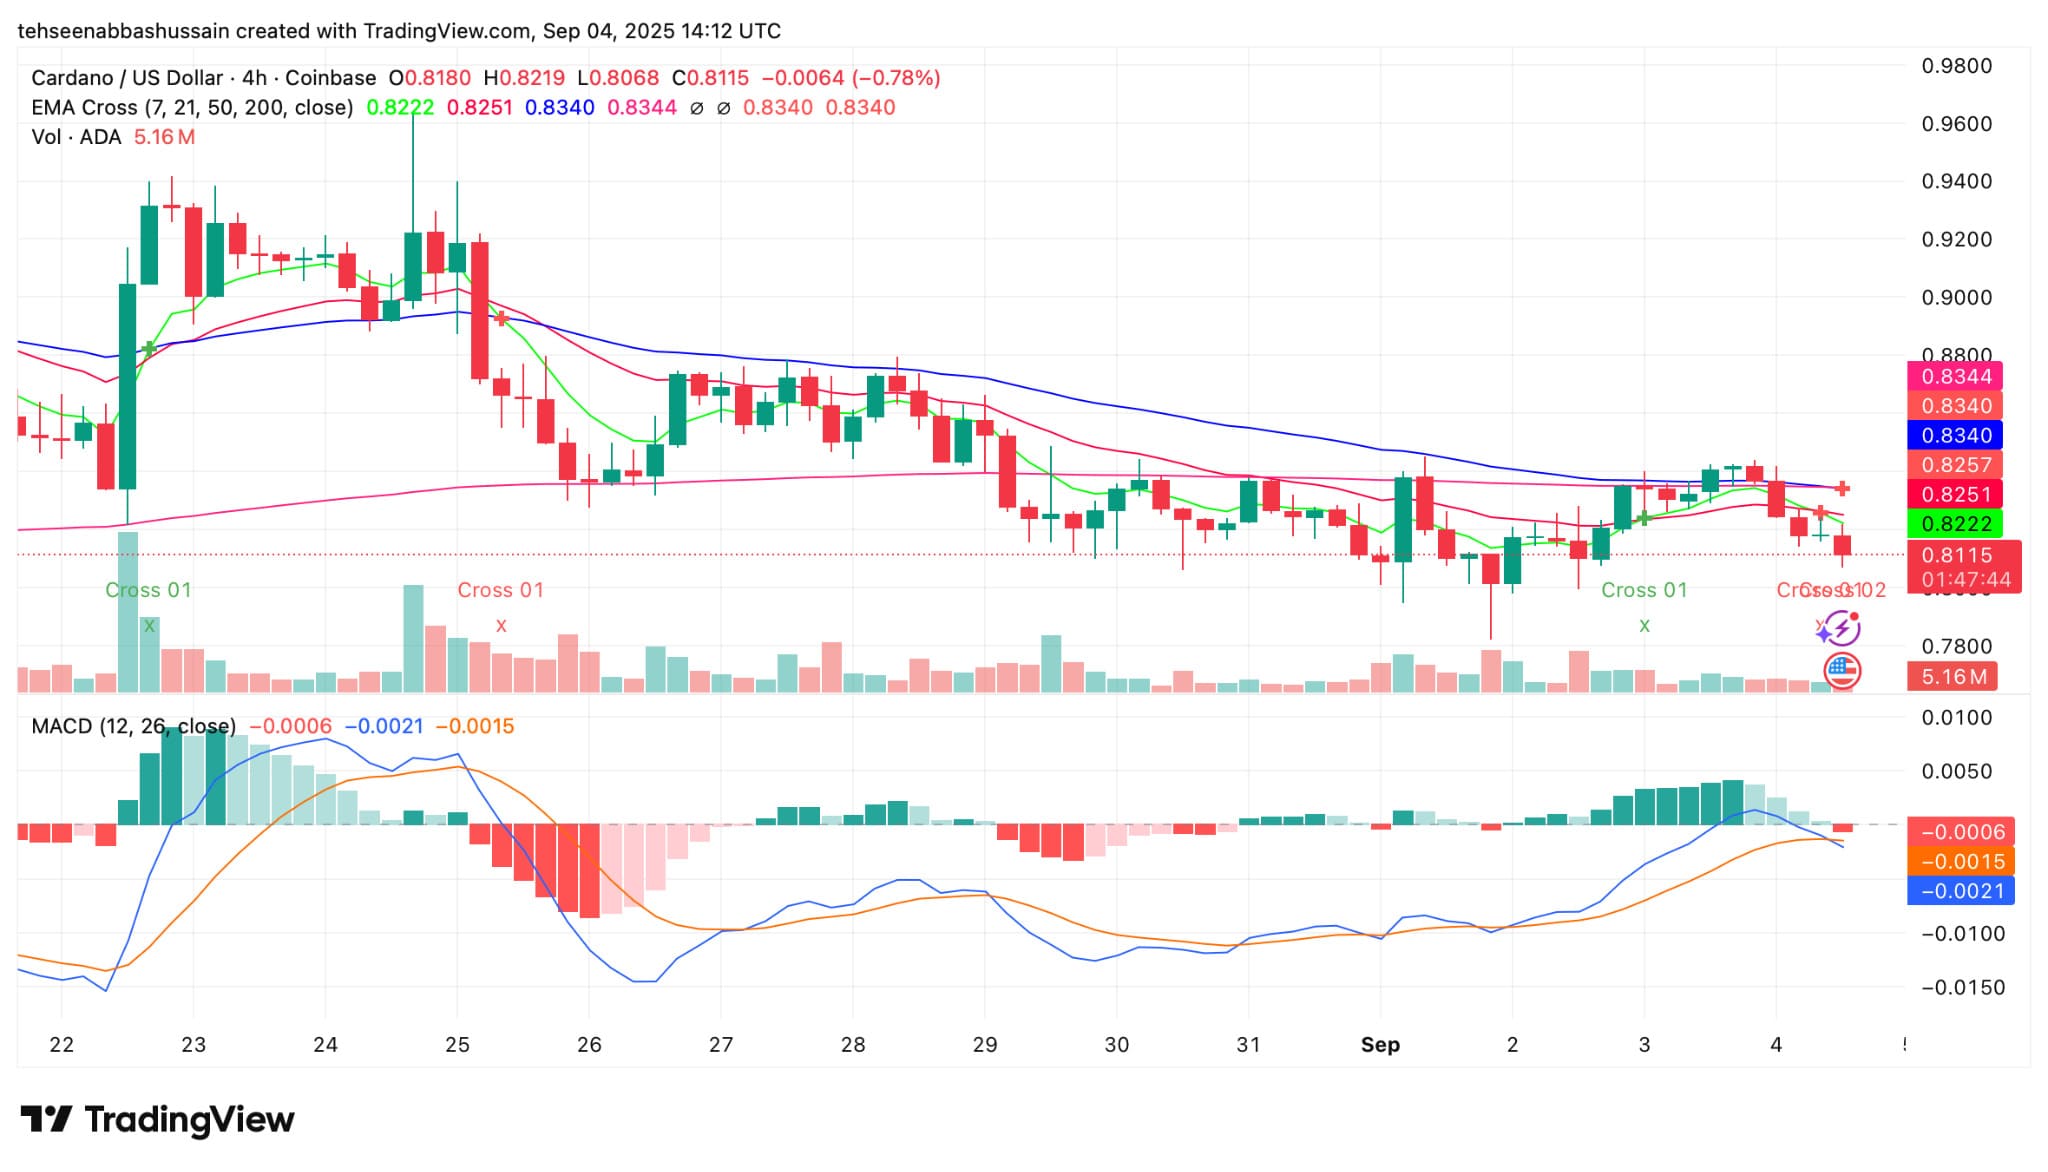Click the low value L0.8068
Image resolution: width=2048 pixels, height=1172 pixels.
tap(618, 78)
